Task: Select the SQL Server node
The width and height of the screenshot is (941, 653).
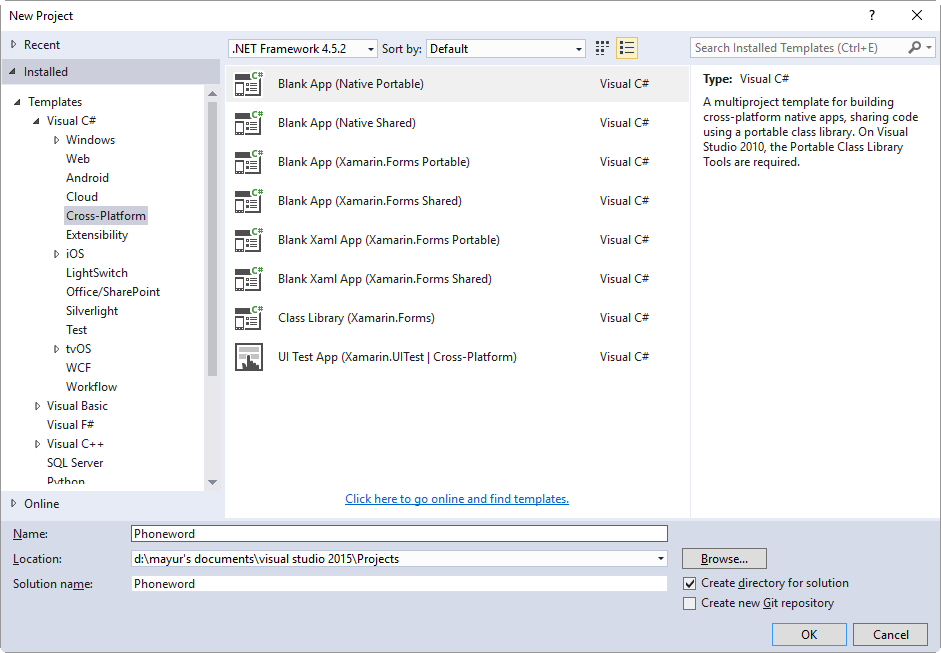Action: [x=75, y=463]
